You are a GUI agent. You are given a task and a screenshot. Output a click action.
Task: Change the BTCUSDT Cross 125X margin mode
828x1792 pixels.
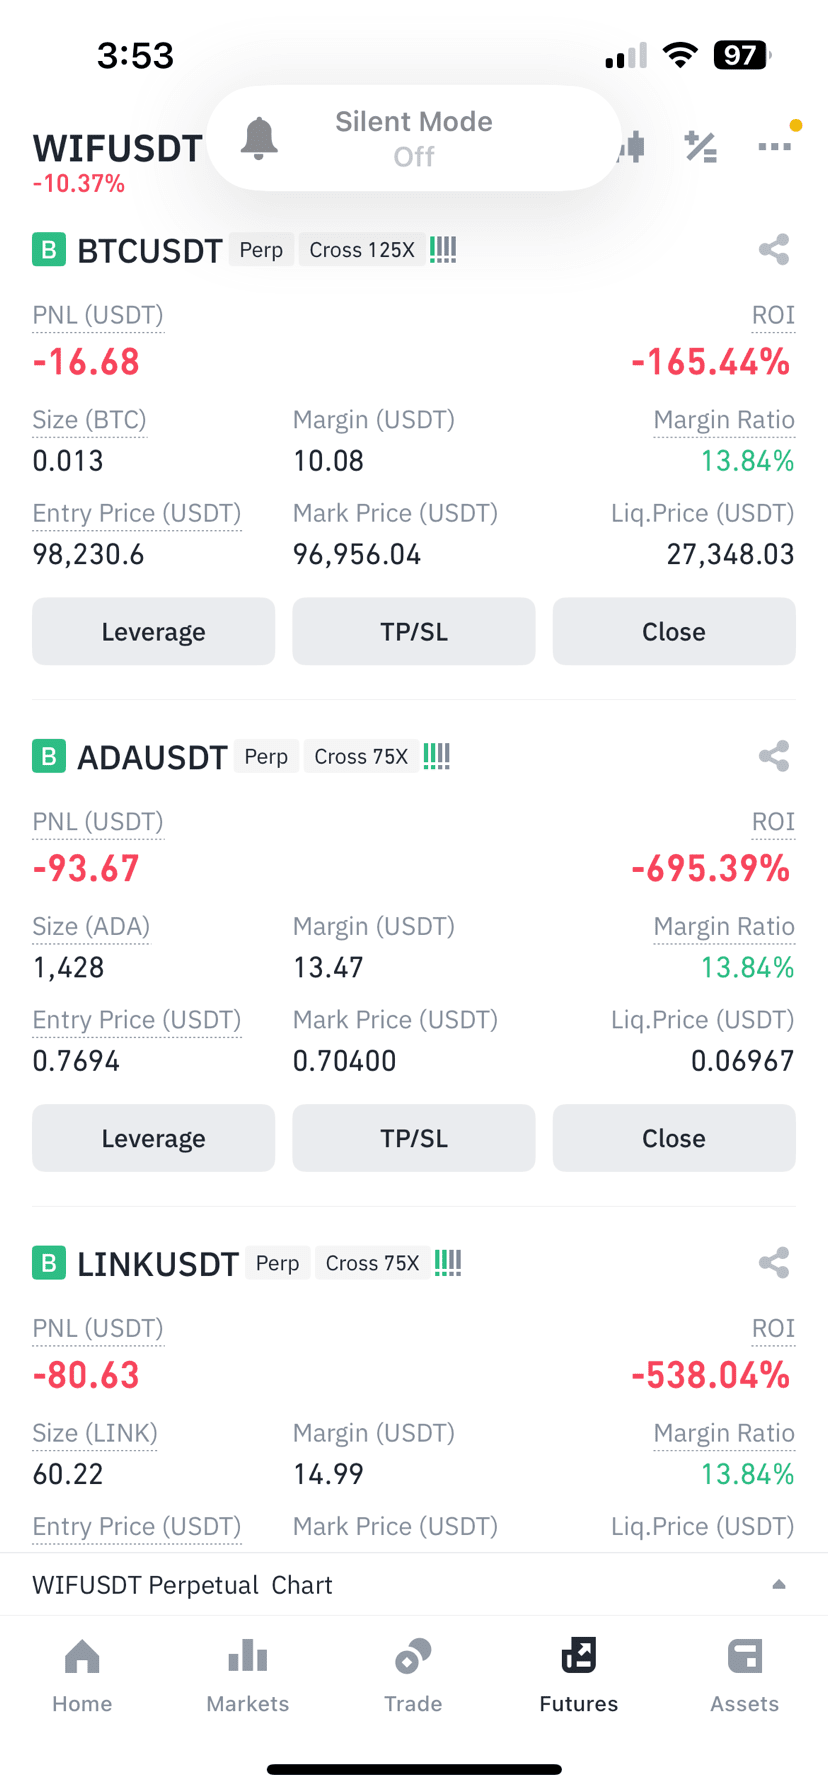362,250
